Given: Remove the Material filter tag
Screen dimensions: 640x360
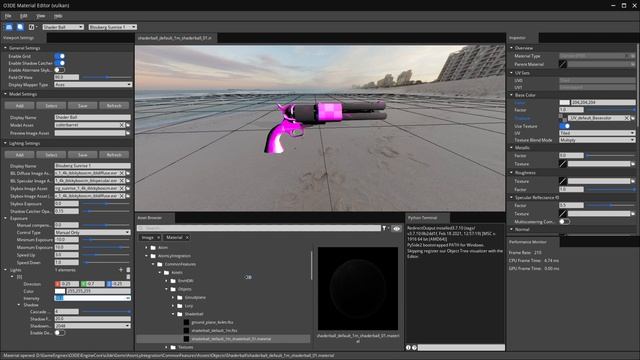Looking at the screenshot, I should coord(187,237).
